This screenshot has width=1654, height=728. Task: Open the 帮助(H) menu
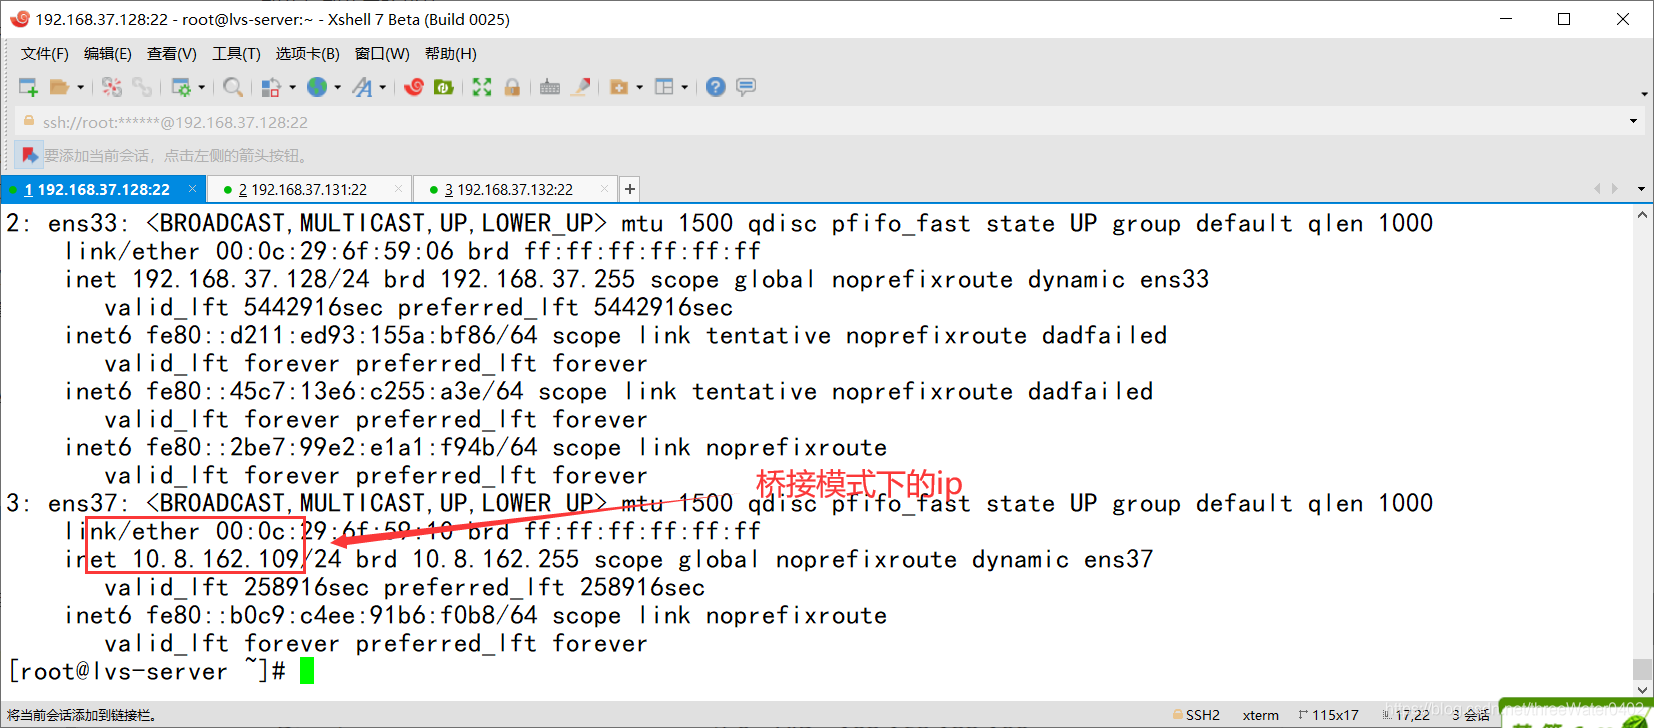coord(451,54)
